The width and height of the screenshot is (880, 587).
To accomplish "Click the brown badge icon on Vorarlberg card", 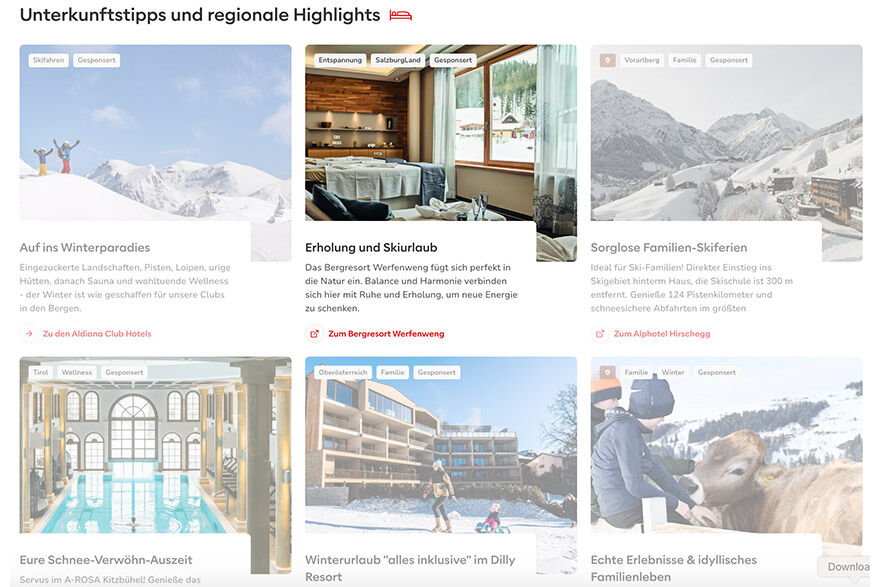I will coord(608,60).
